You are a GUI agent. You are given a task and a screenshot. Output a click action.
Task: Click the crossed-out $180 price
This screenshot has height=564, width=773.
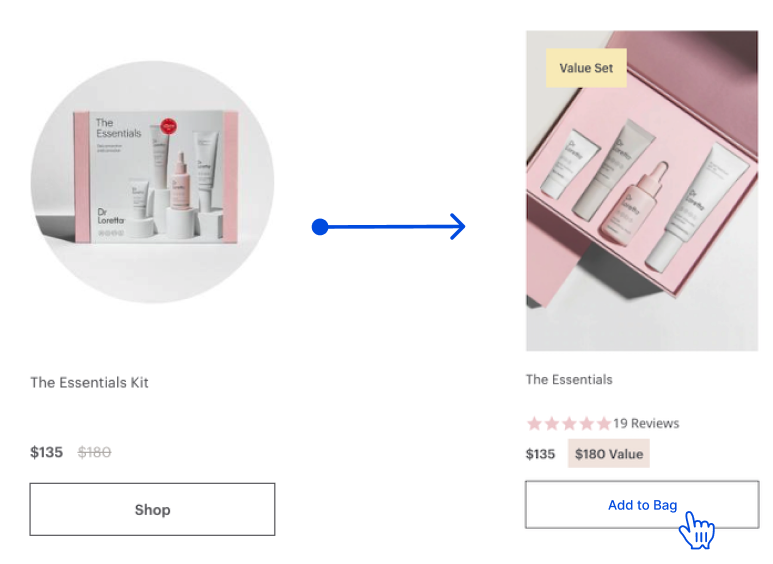point(94,452)
